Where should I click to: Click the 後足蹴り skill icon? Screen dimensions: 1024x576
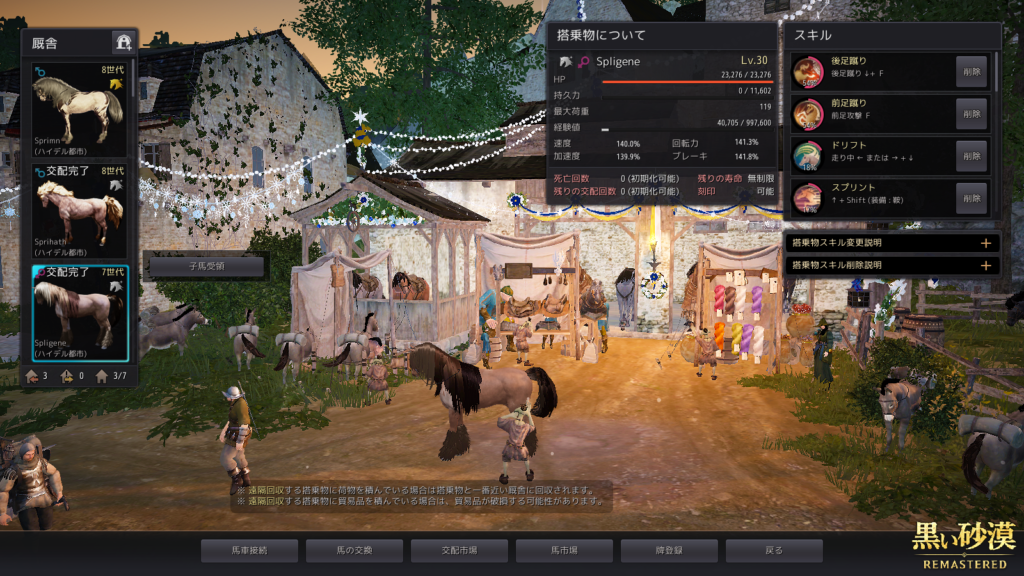point(808,71)
